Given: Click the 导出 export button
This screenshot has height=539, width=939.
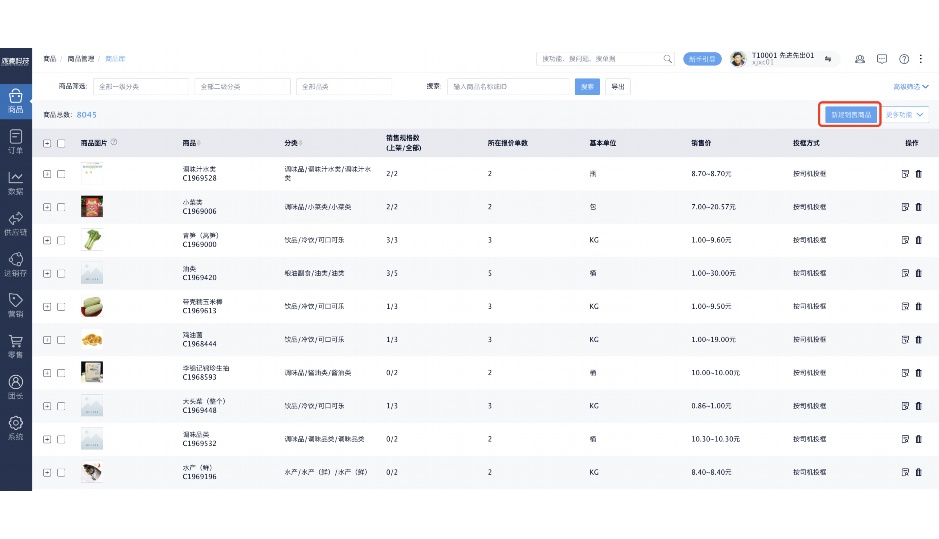Looking at the screenshot, I should 618,87.
